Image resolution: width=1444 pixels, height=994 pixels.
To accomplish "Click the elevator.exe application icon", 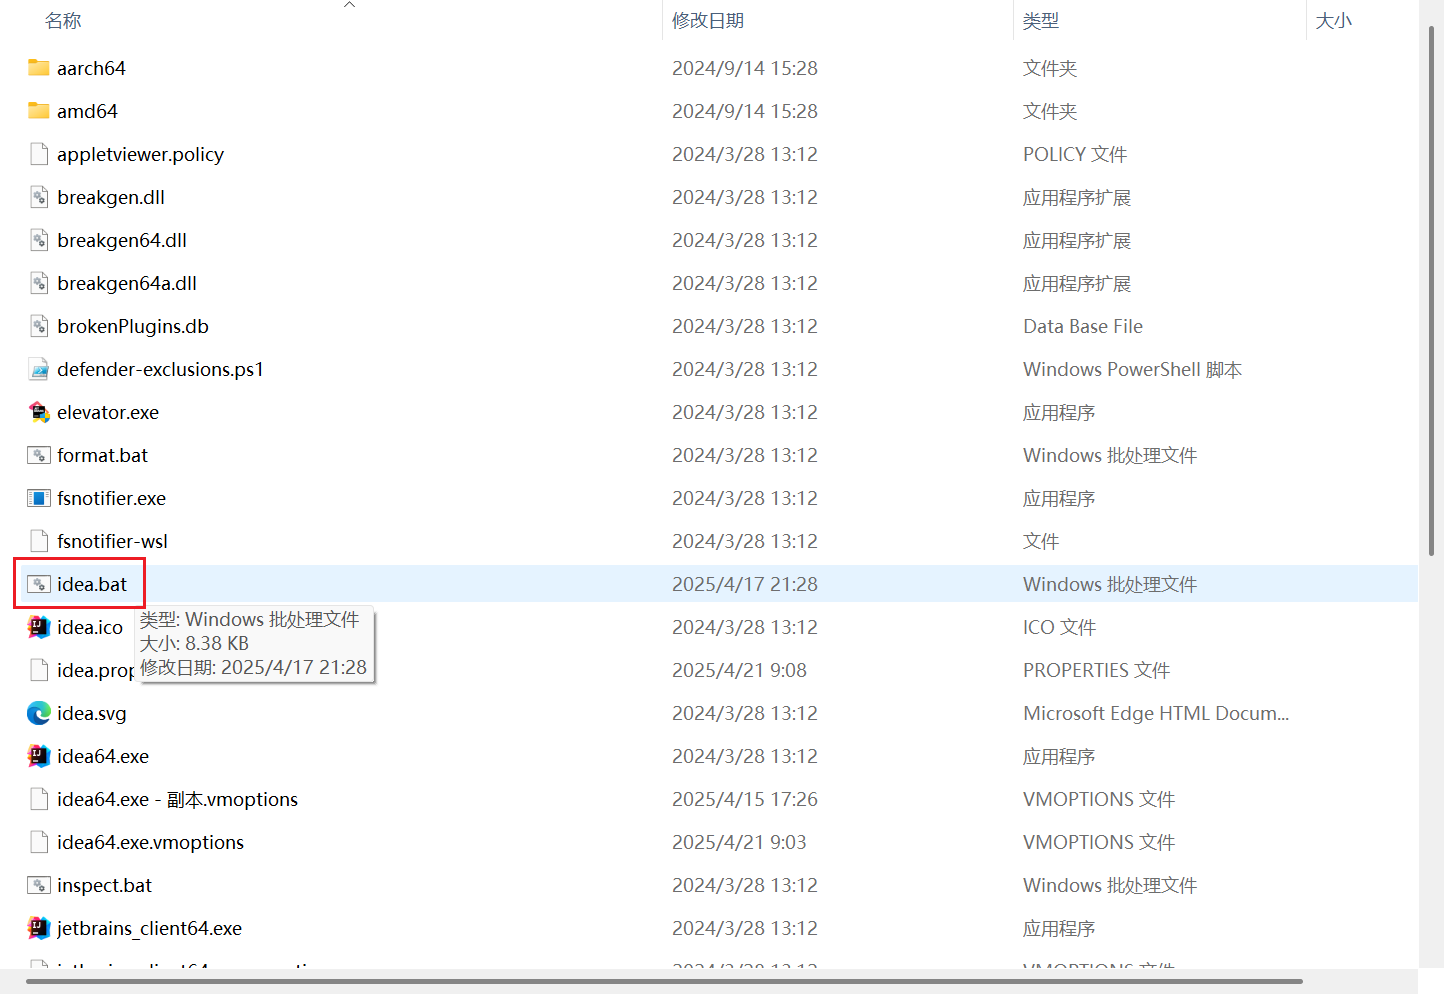I will coord(39,412).
